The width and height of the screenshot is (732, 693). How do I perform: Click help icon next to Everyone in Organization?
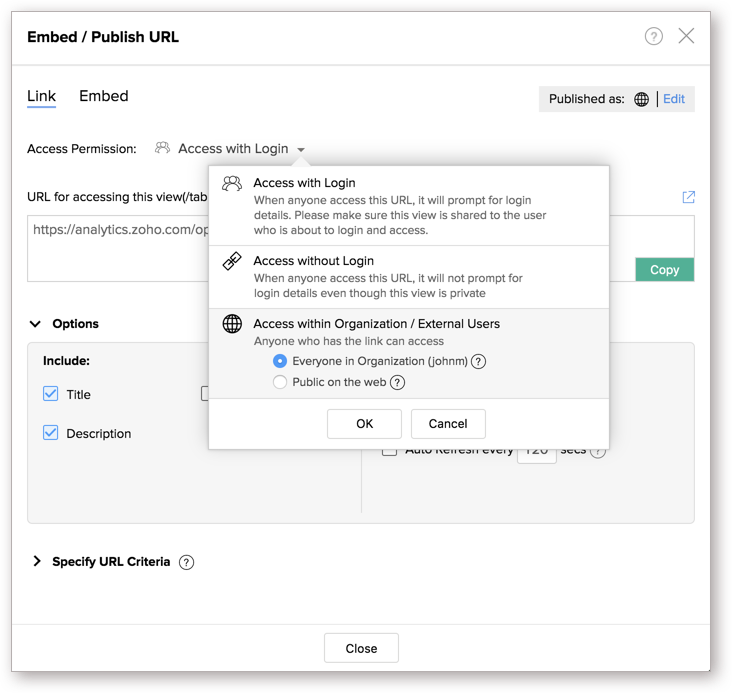[478, 361]
